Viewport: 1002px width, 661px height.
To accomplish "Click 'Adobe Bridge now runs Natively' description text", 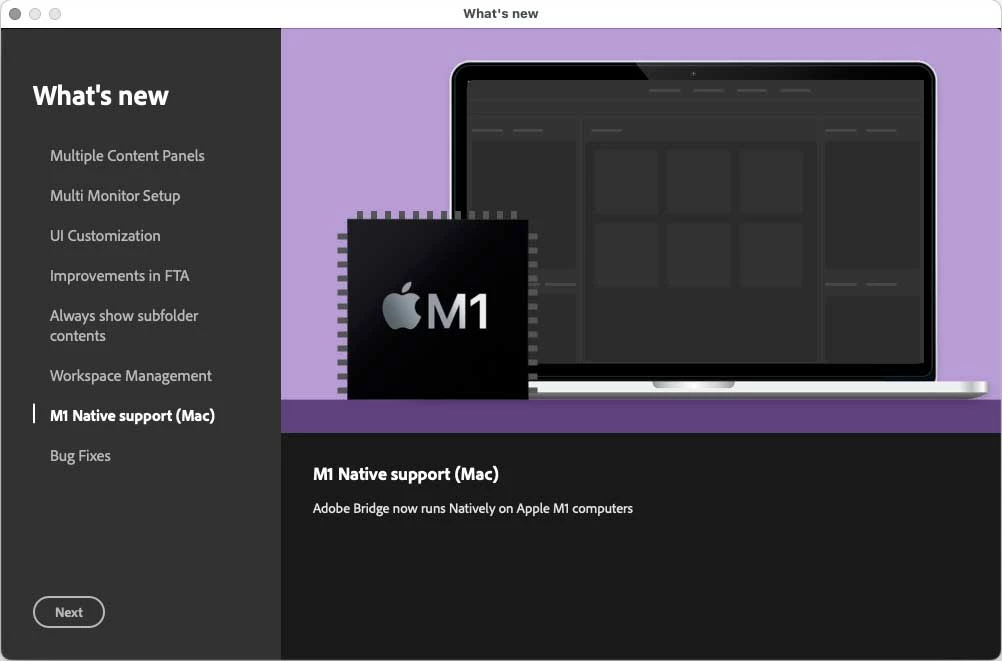I will pyautogui.click(x=473, y=509).
